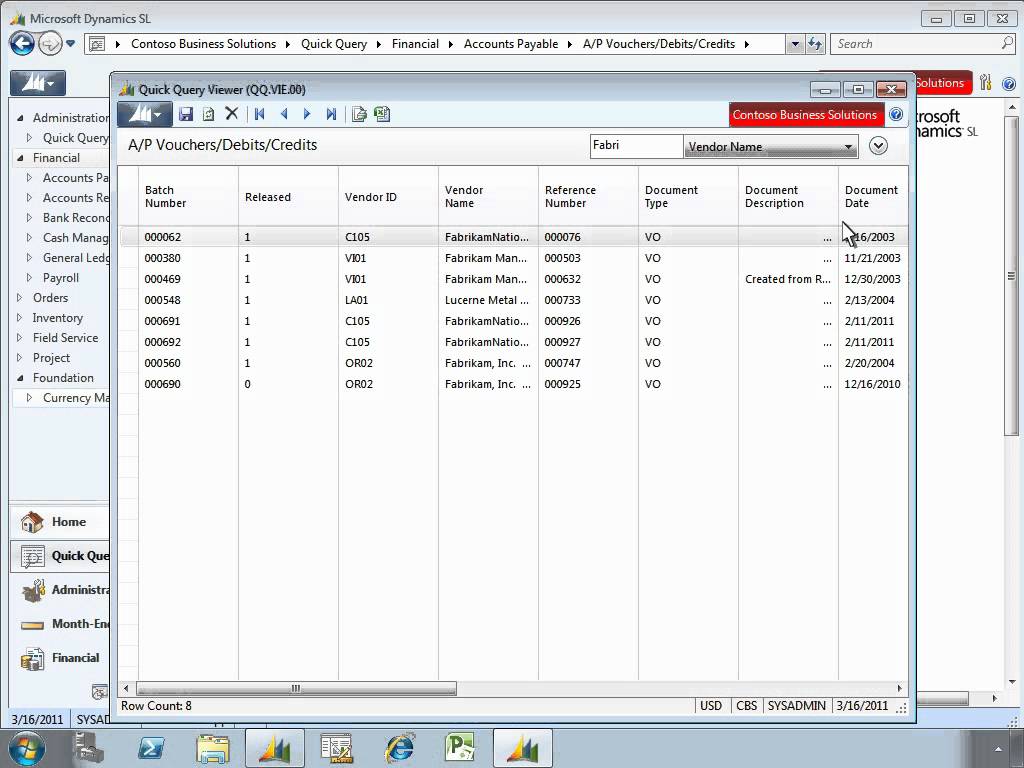Open breadcrumb address dropdown arrow

[795, 44]
